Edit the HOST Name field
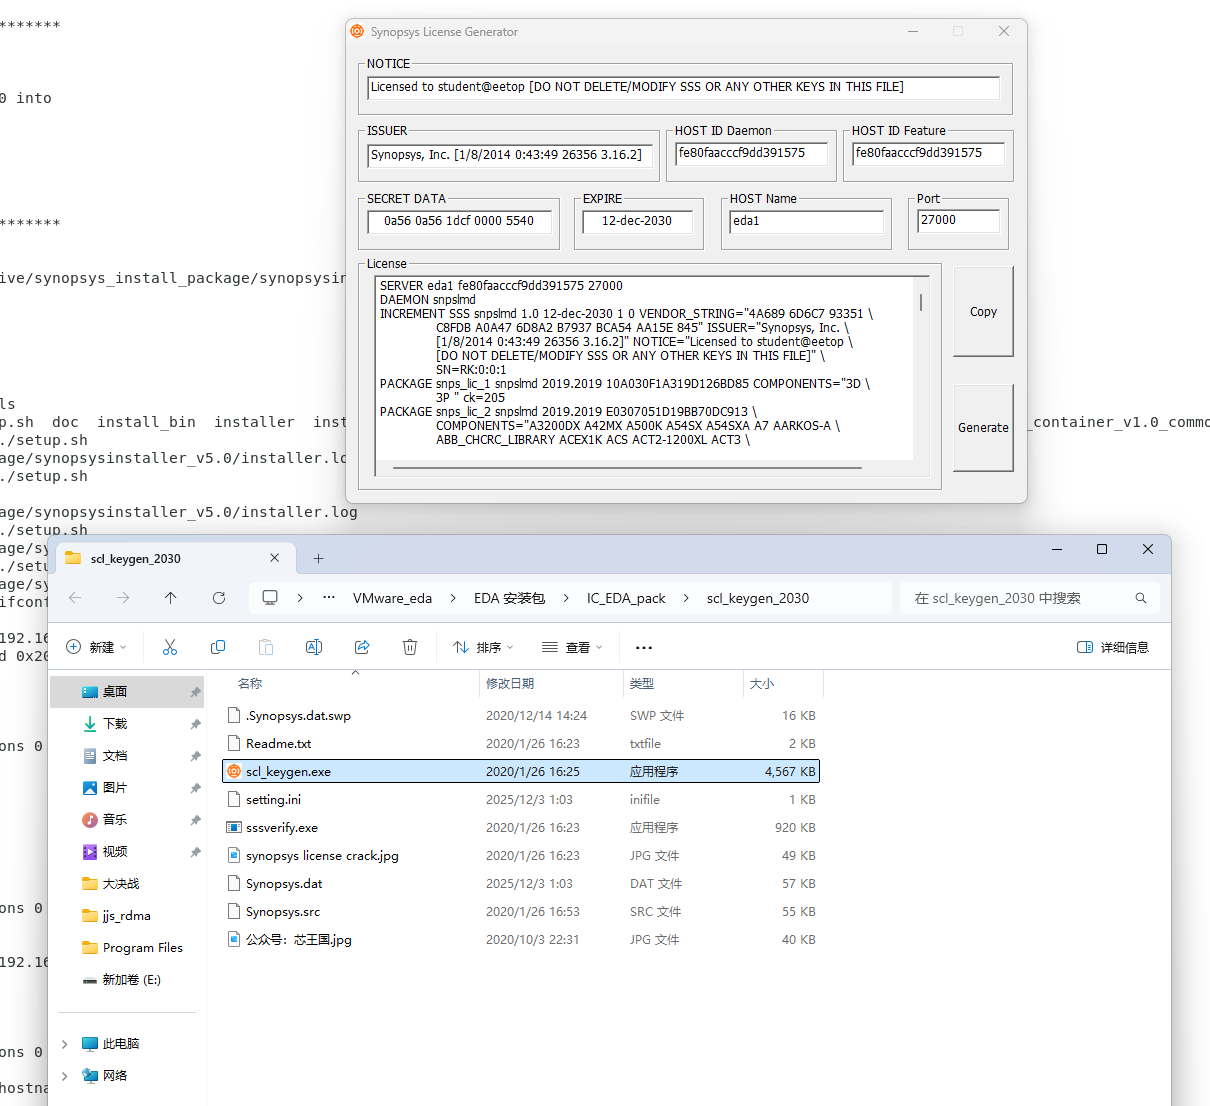The width and height of the screenshot is (1210, 1106). (x=807, y=221)
